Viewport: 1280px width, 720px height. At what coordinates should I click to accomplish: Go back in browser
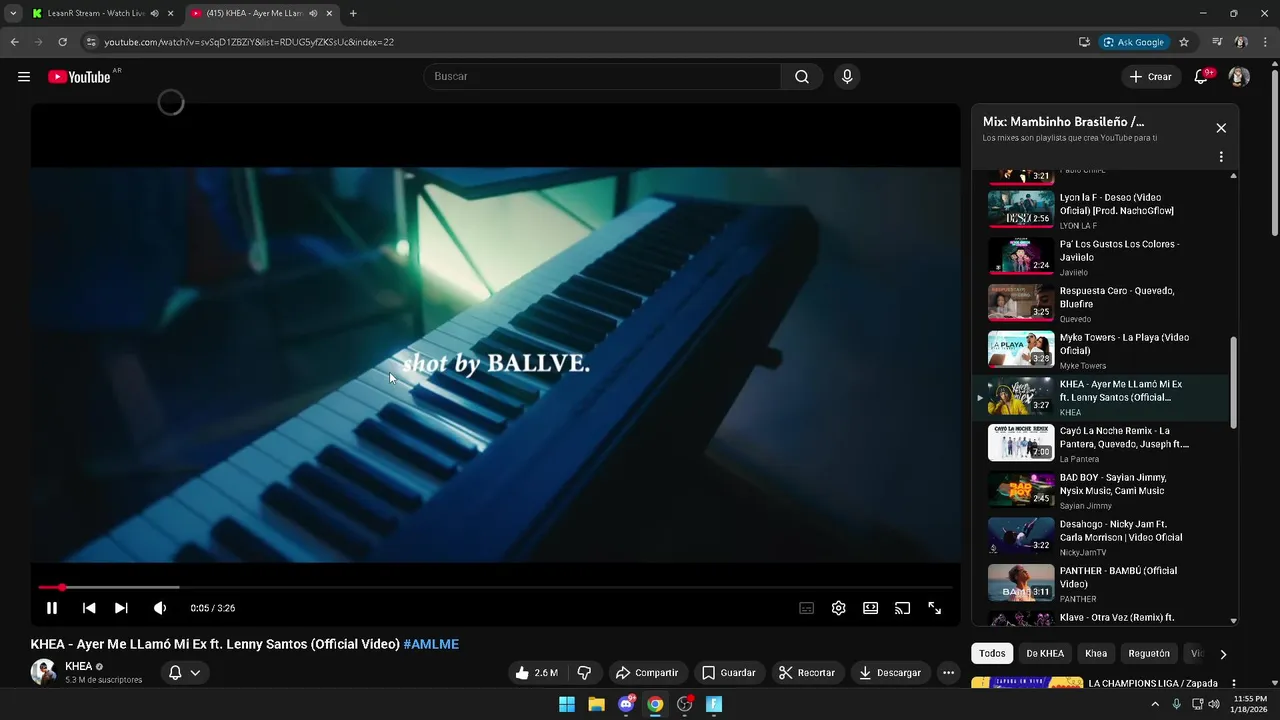click(x=14, y=42)
